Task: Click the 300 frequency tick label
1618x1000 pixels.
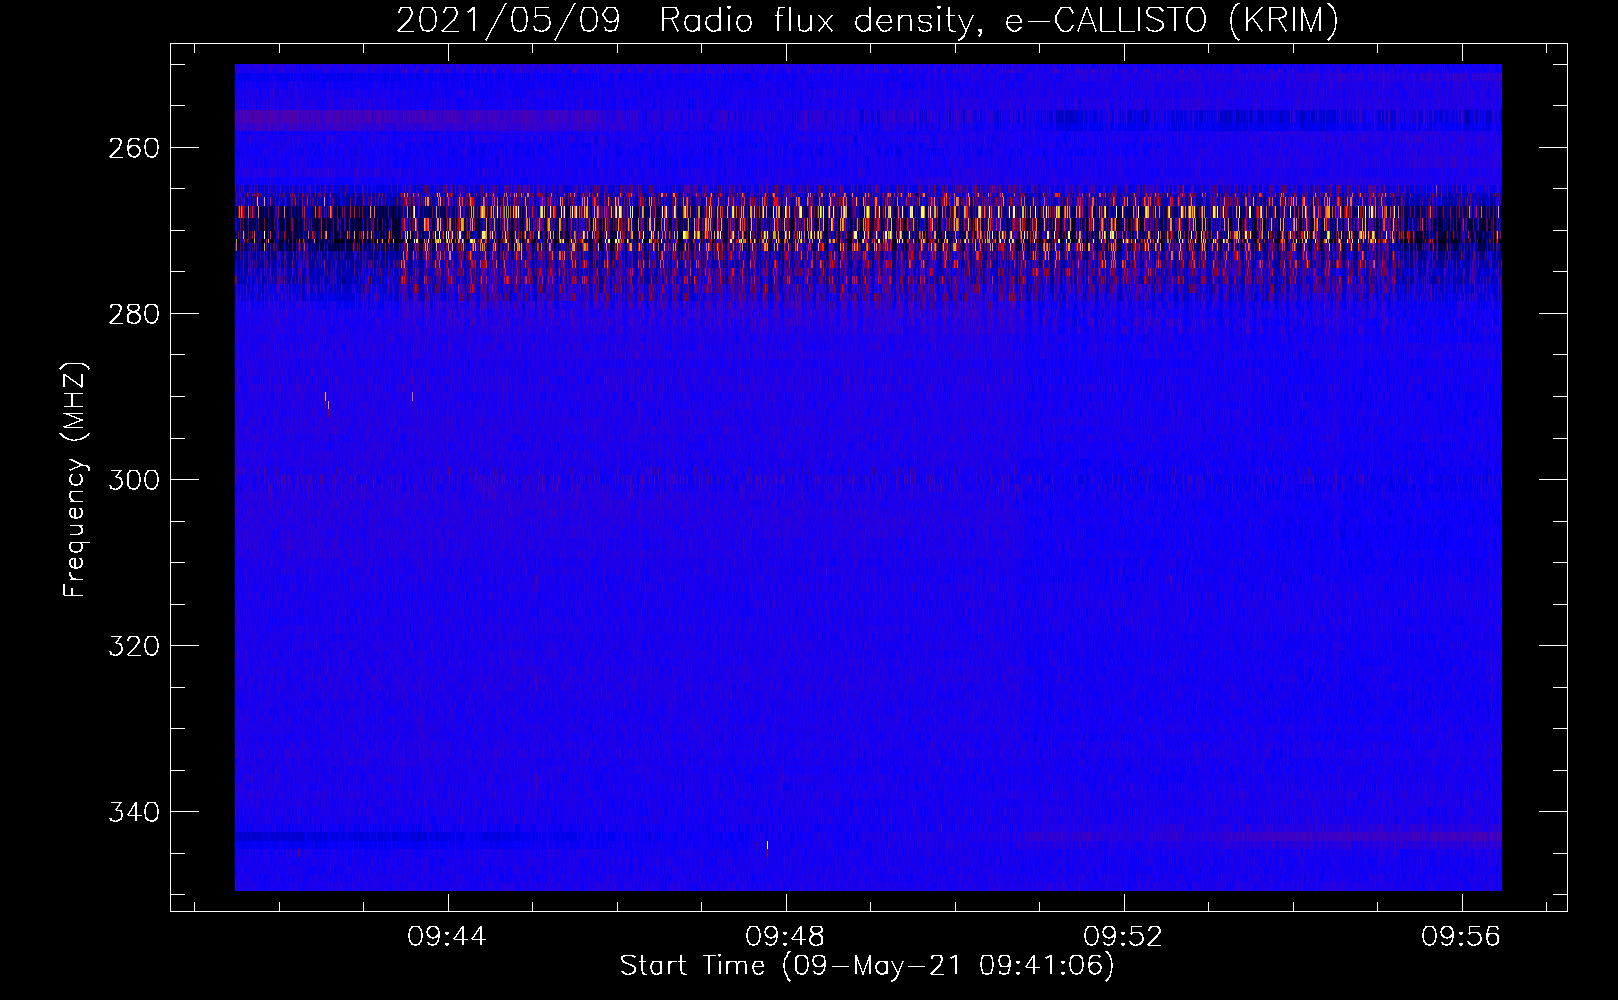Action: point(134,480)
